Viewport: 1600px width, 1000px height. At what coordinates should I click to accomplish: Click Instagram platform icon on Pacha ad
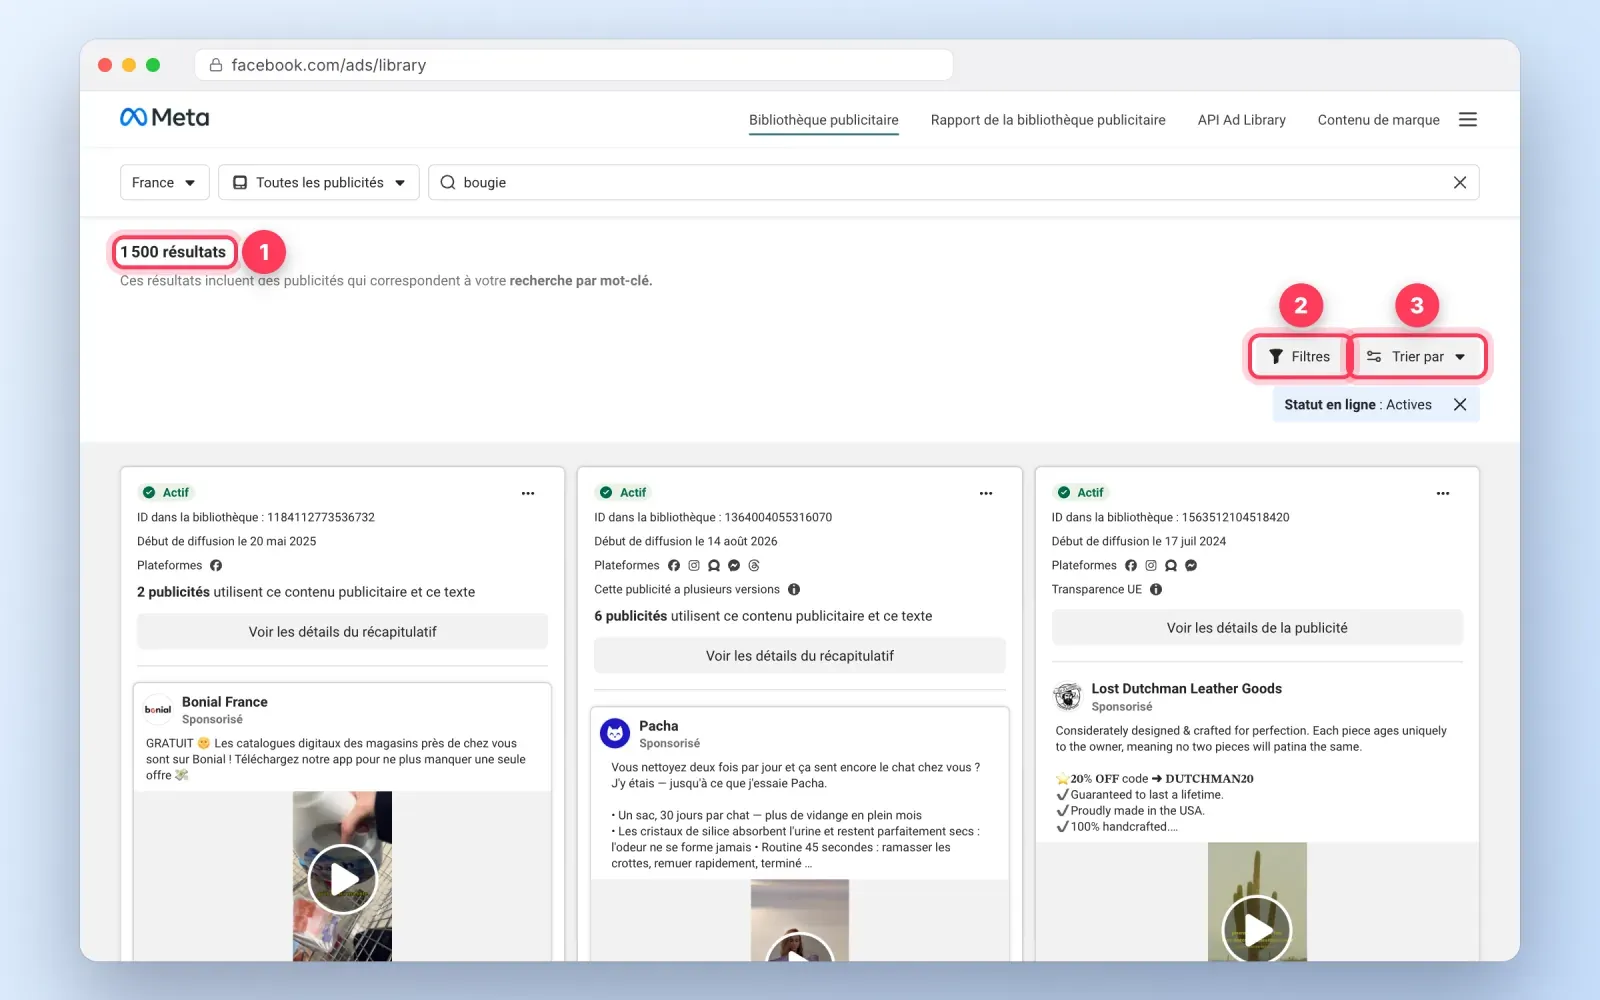pos(694,566)
